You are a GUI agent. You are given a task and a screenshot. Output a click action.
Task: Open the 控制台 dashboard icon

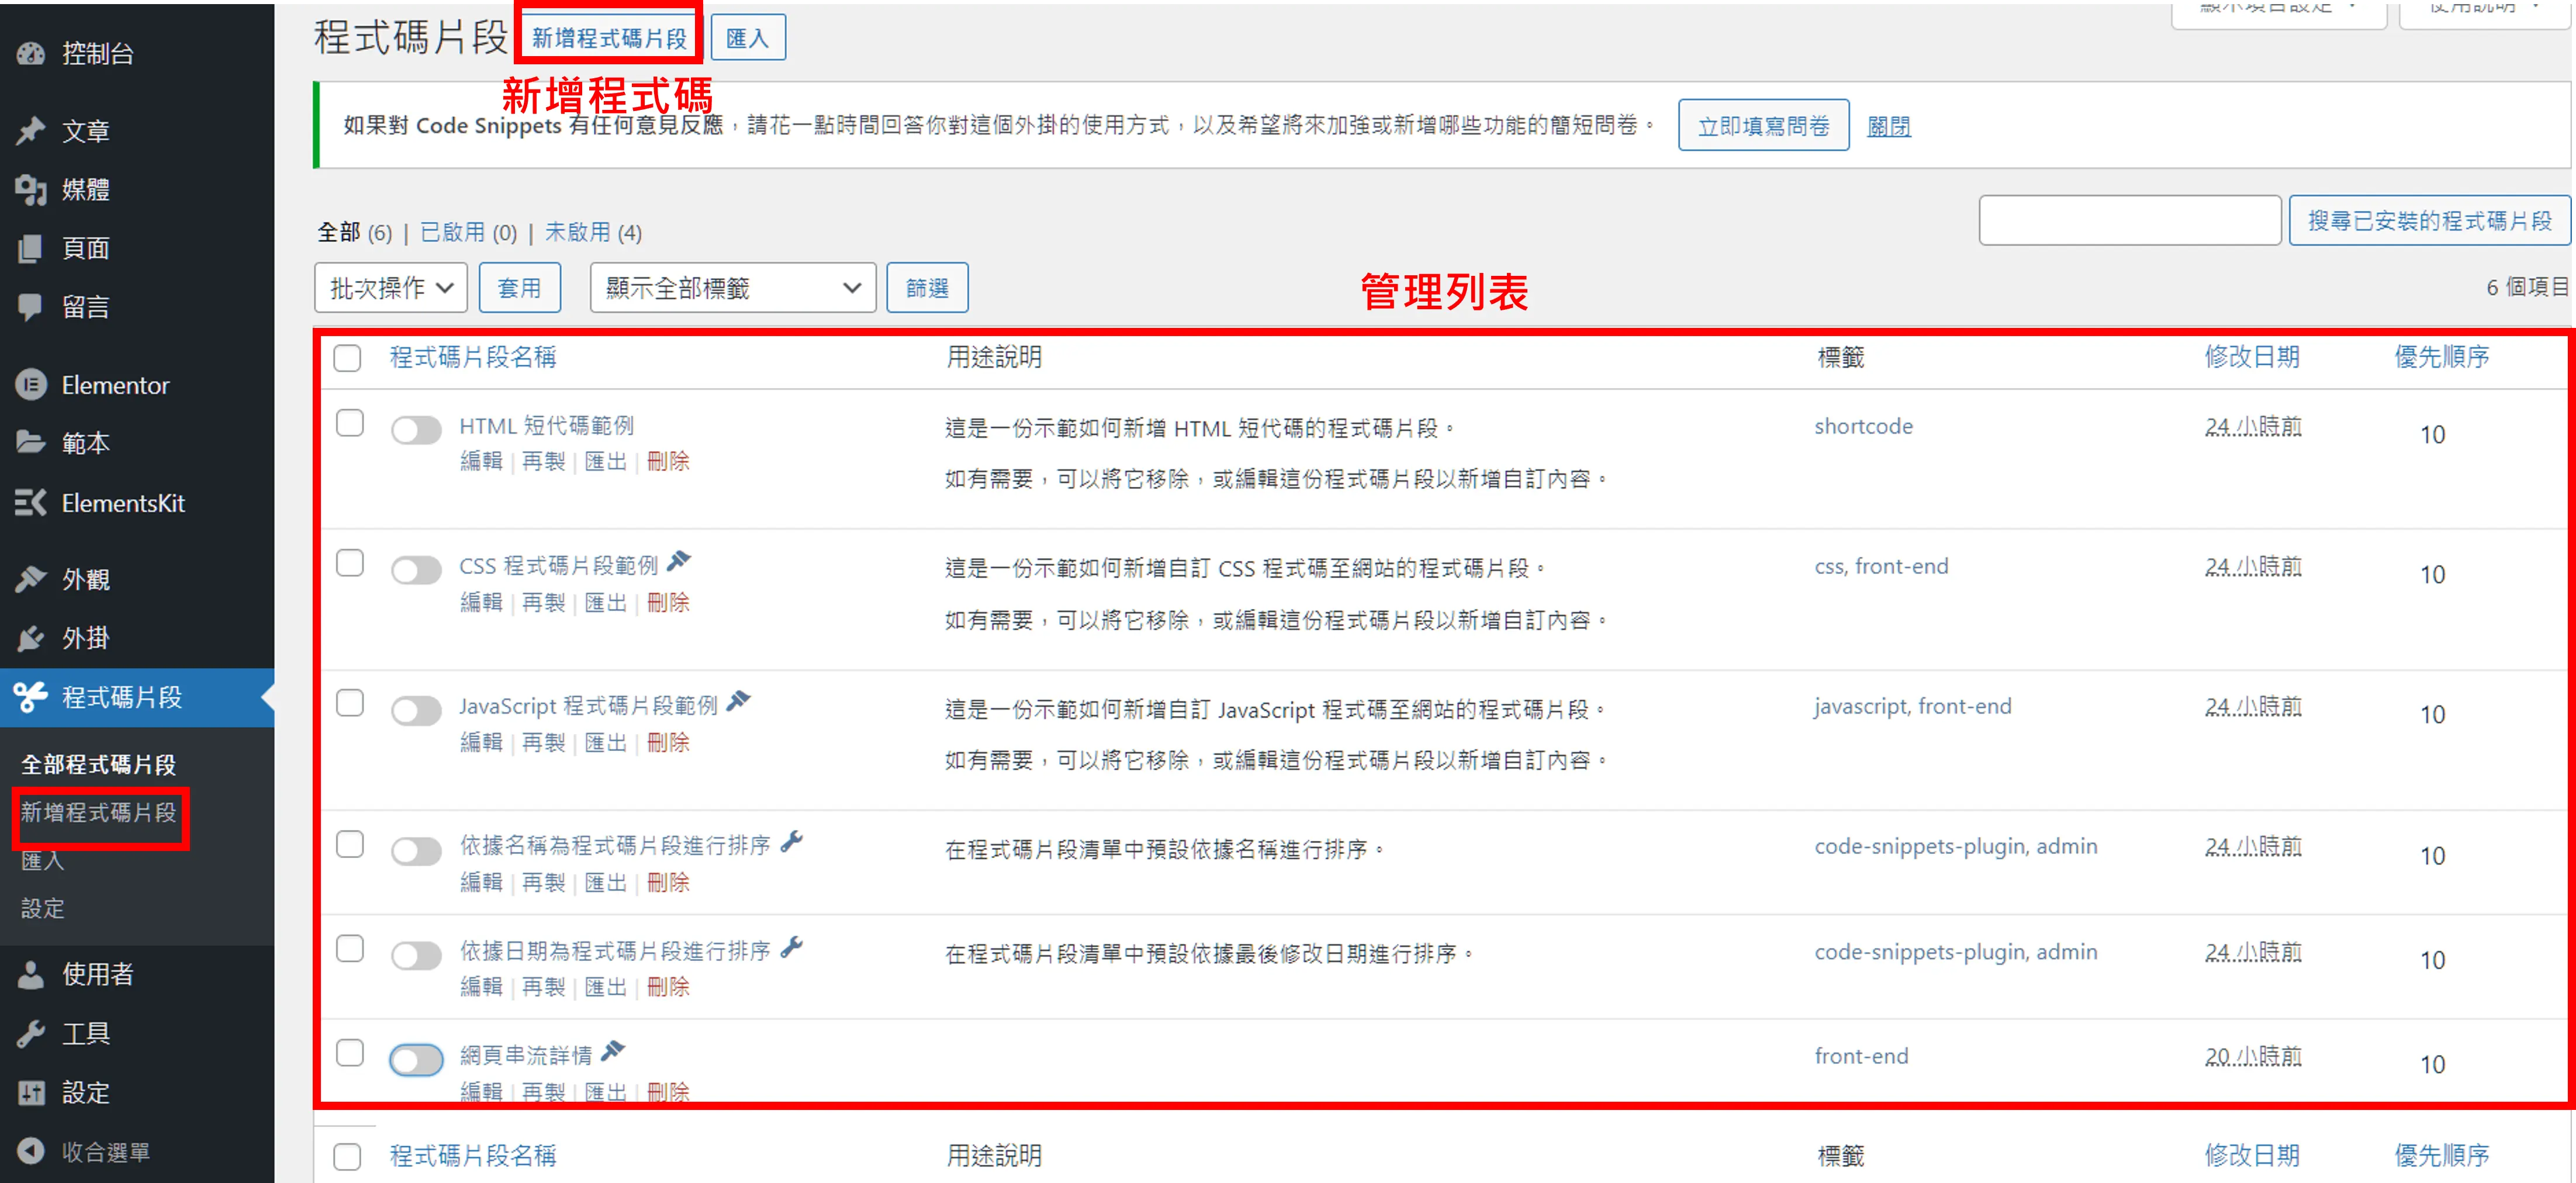click(30, 54)
